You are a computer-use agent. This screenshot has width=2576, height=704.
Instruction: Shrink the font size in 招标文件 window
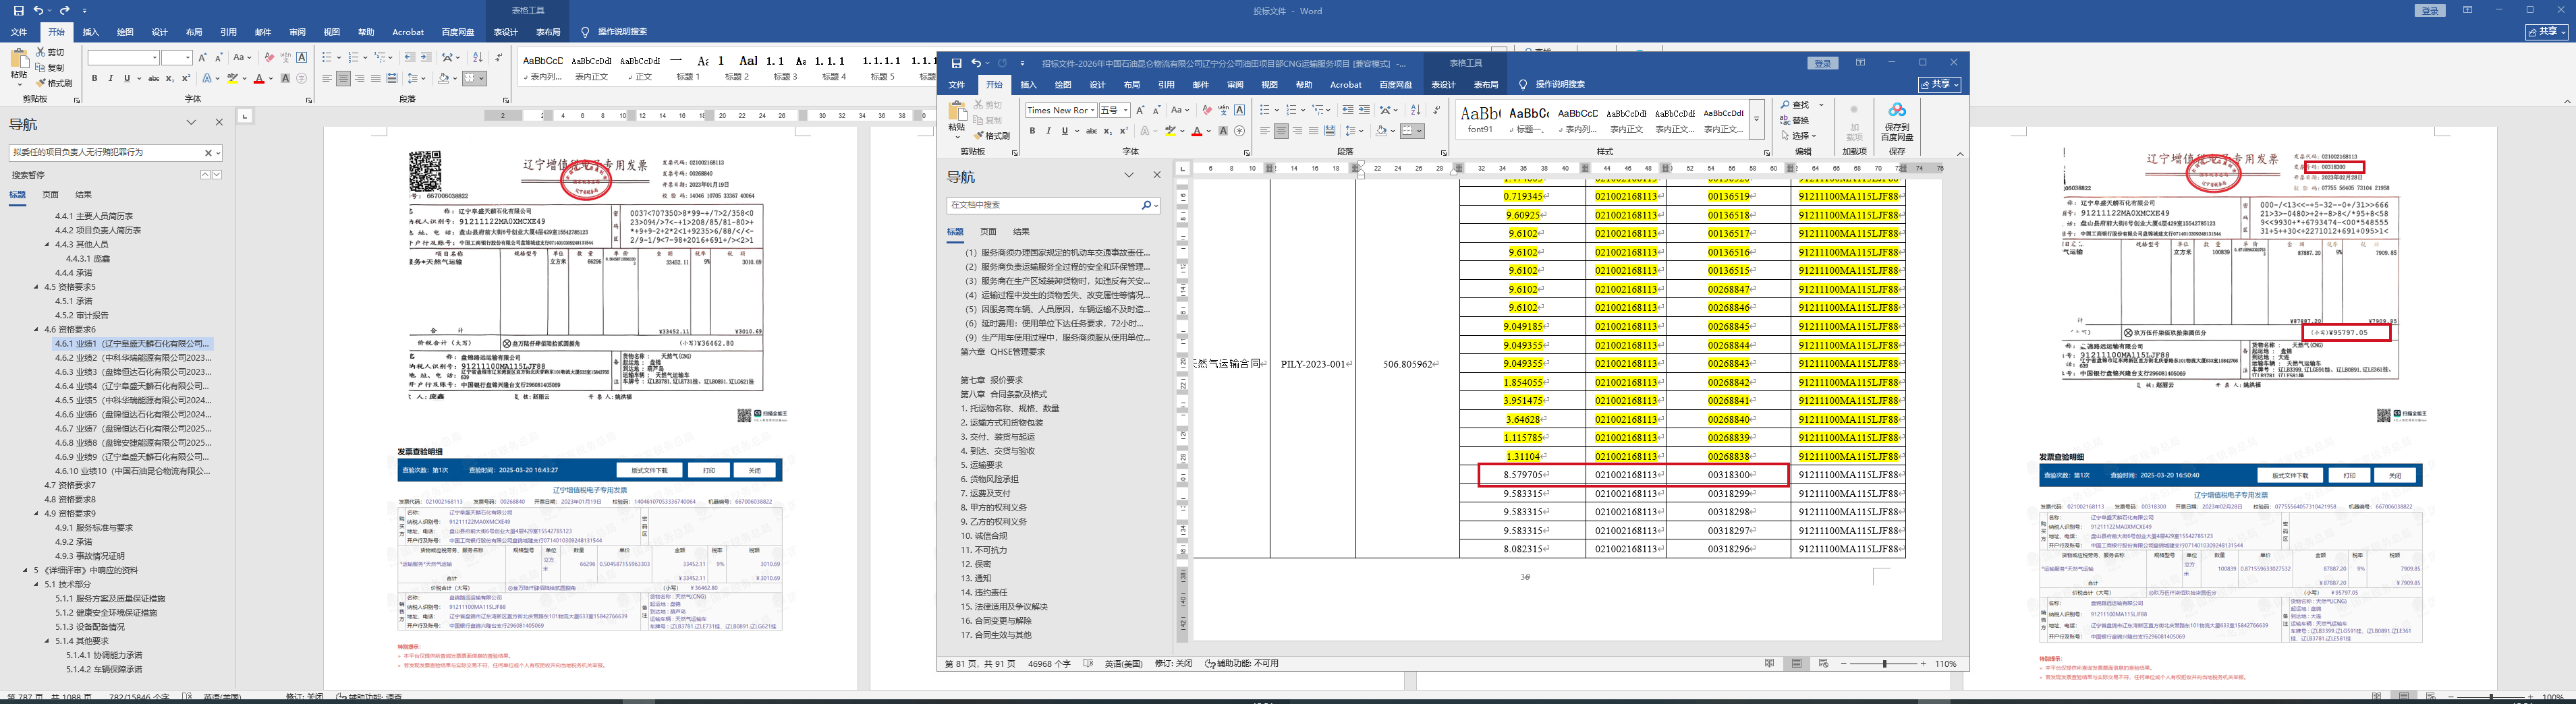pyautogui.click(x=1157, y=110)
